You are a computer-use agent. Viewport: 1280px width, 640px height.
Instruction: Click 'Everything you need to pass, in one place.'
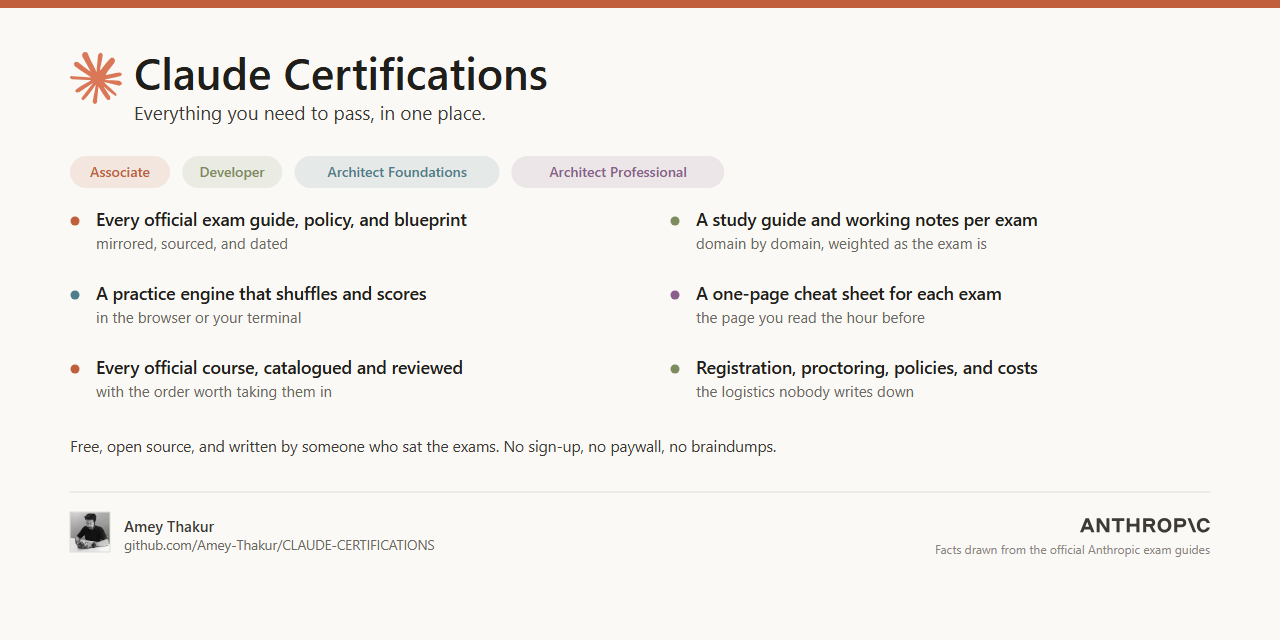pos(310,114)
